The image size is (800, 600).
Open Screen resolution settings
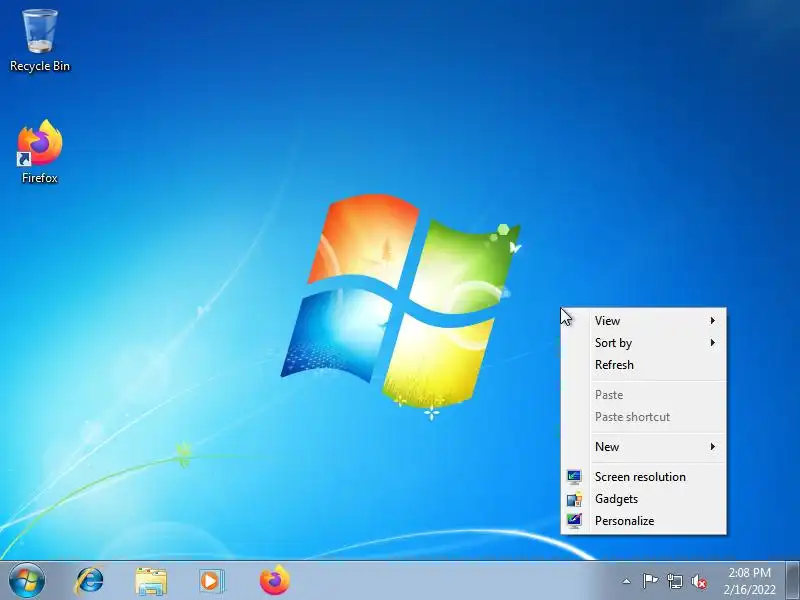[x=643, y=476]
